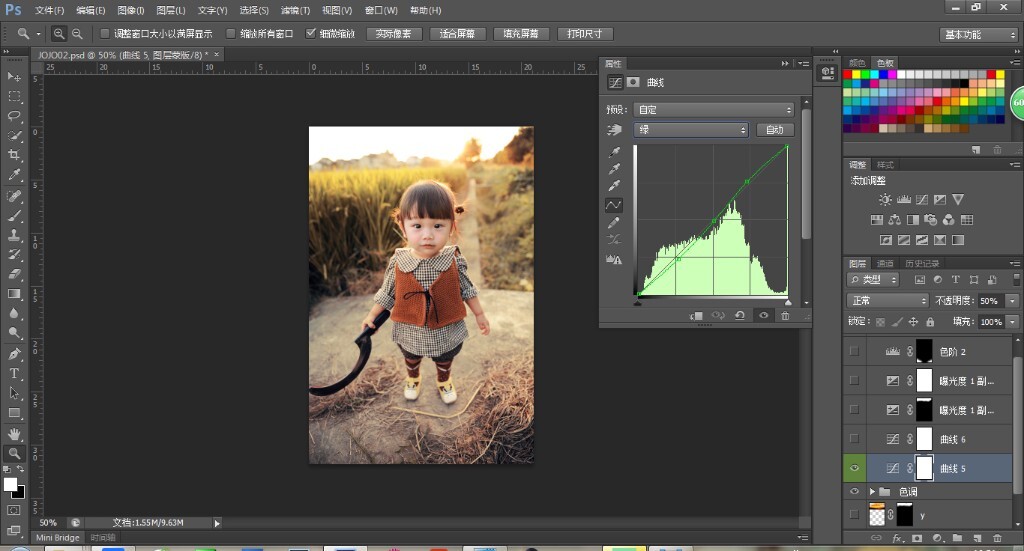The image size is (1024, 551).
Task: Open blend mode dropdown 正常
Action: tap(887, 301)
